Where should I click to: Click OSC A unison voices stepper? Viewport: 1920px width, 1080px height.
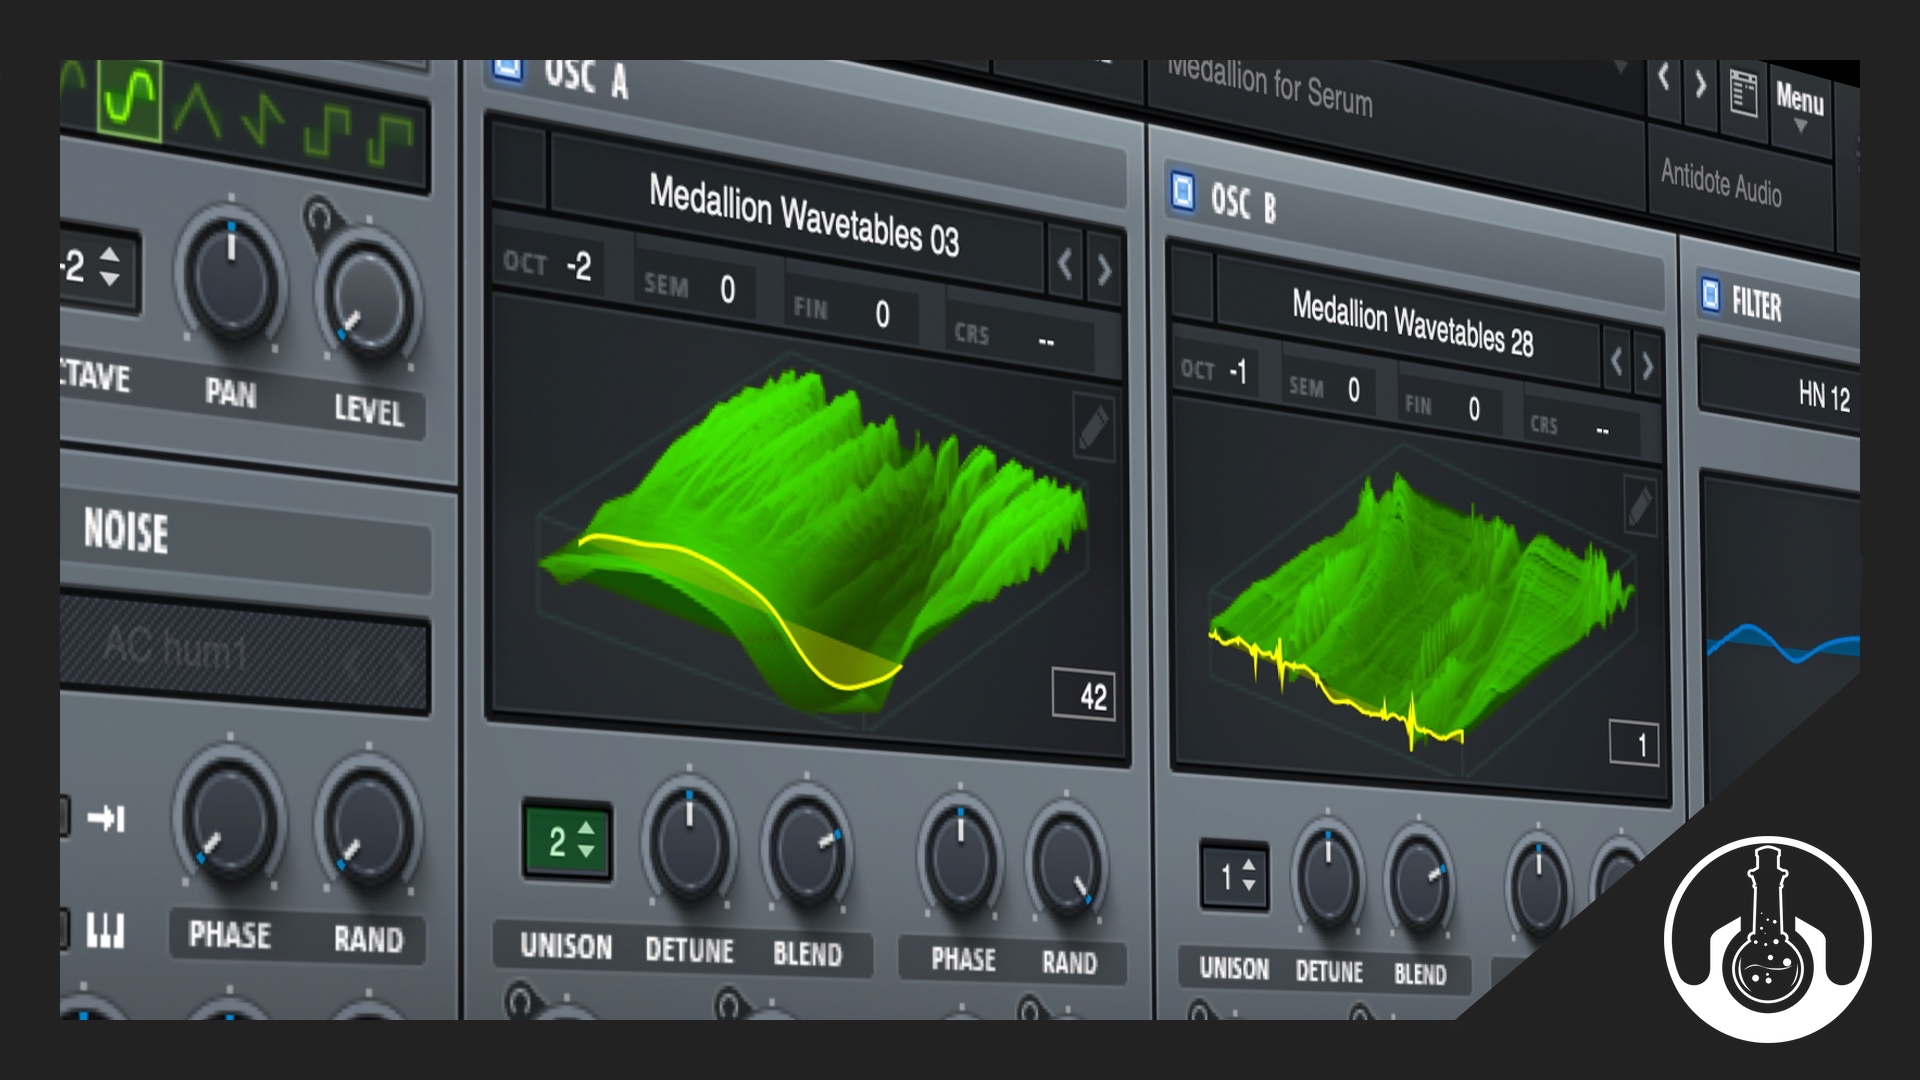[567, 841]
